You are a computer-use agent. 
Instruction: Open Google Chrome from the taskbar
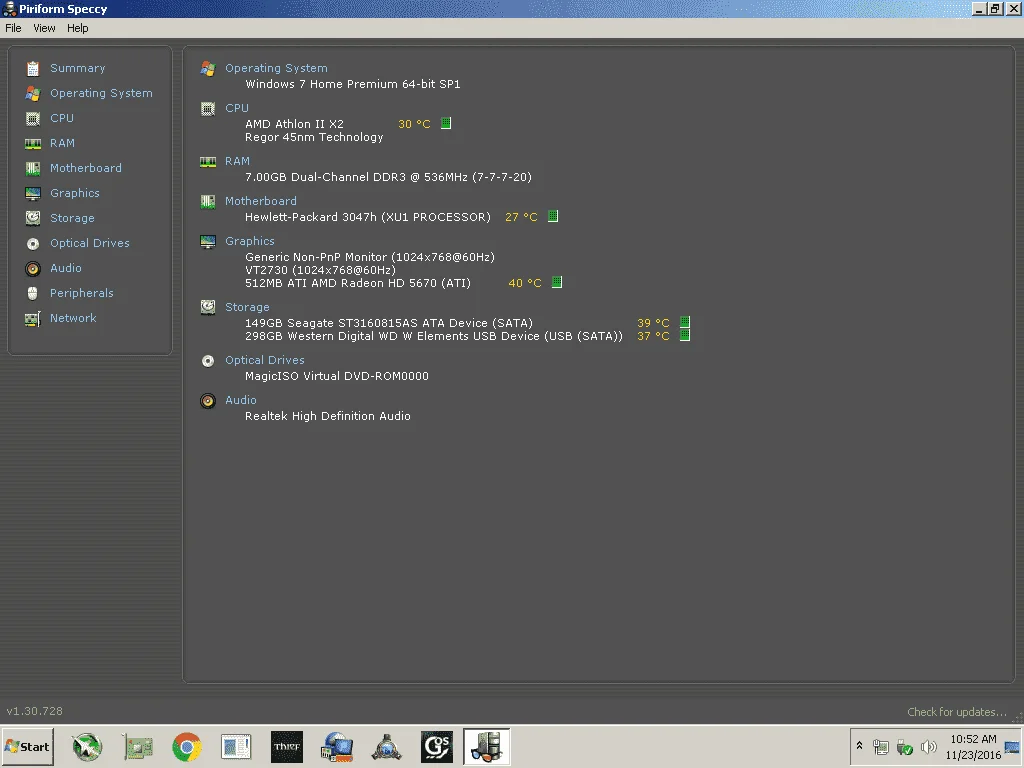click(187, 746)
